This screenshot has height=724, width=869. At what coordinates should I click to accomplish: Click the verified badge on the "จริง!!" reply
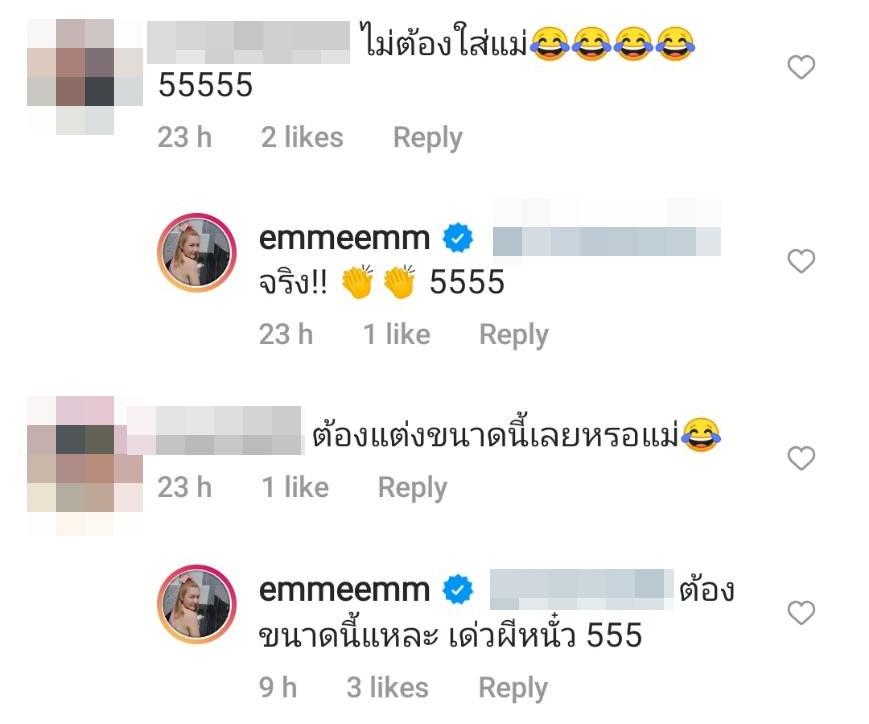coord(458,238)
